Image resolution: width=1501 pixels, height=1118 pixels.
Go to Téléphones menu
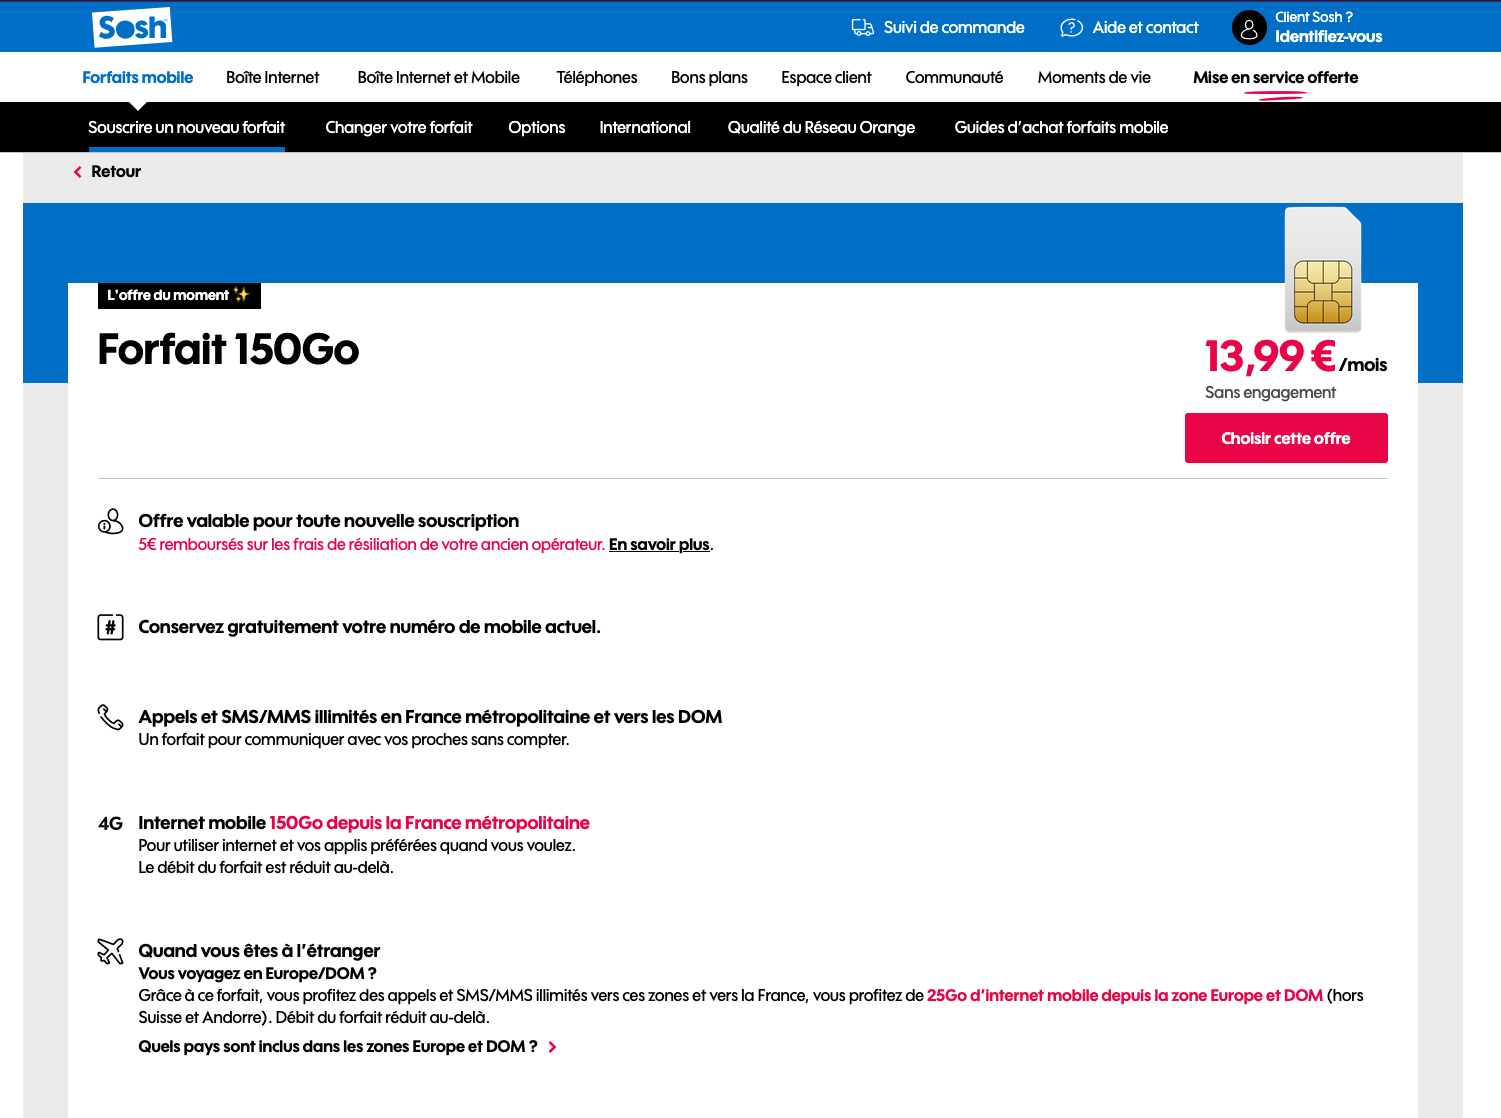coord(597,78)
